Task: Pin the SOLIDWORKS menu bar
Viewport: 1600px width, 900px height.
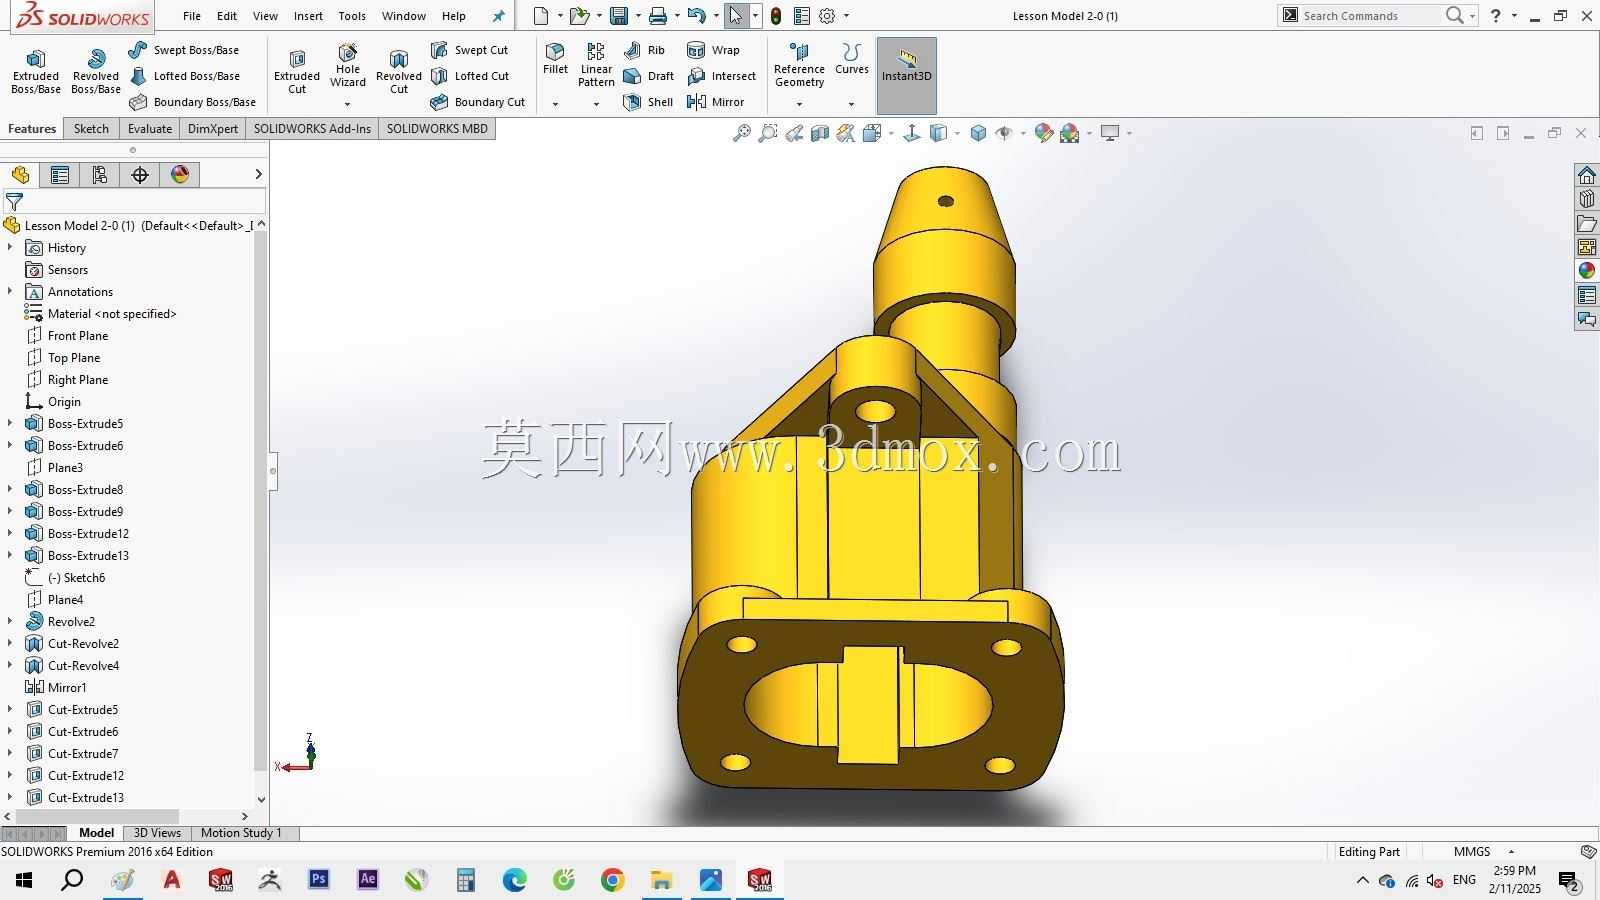Action: (x=499, y=16)
